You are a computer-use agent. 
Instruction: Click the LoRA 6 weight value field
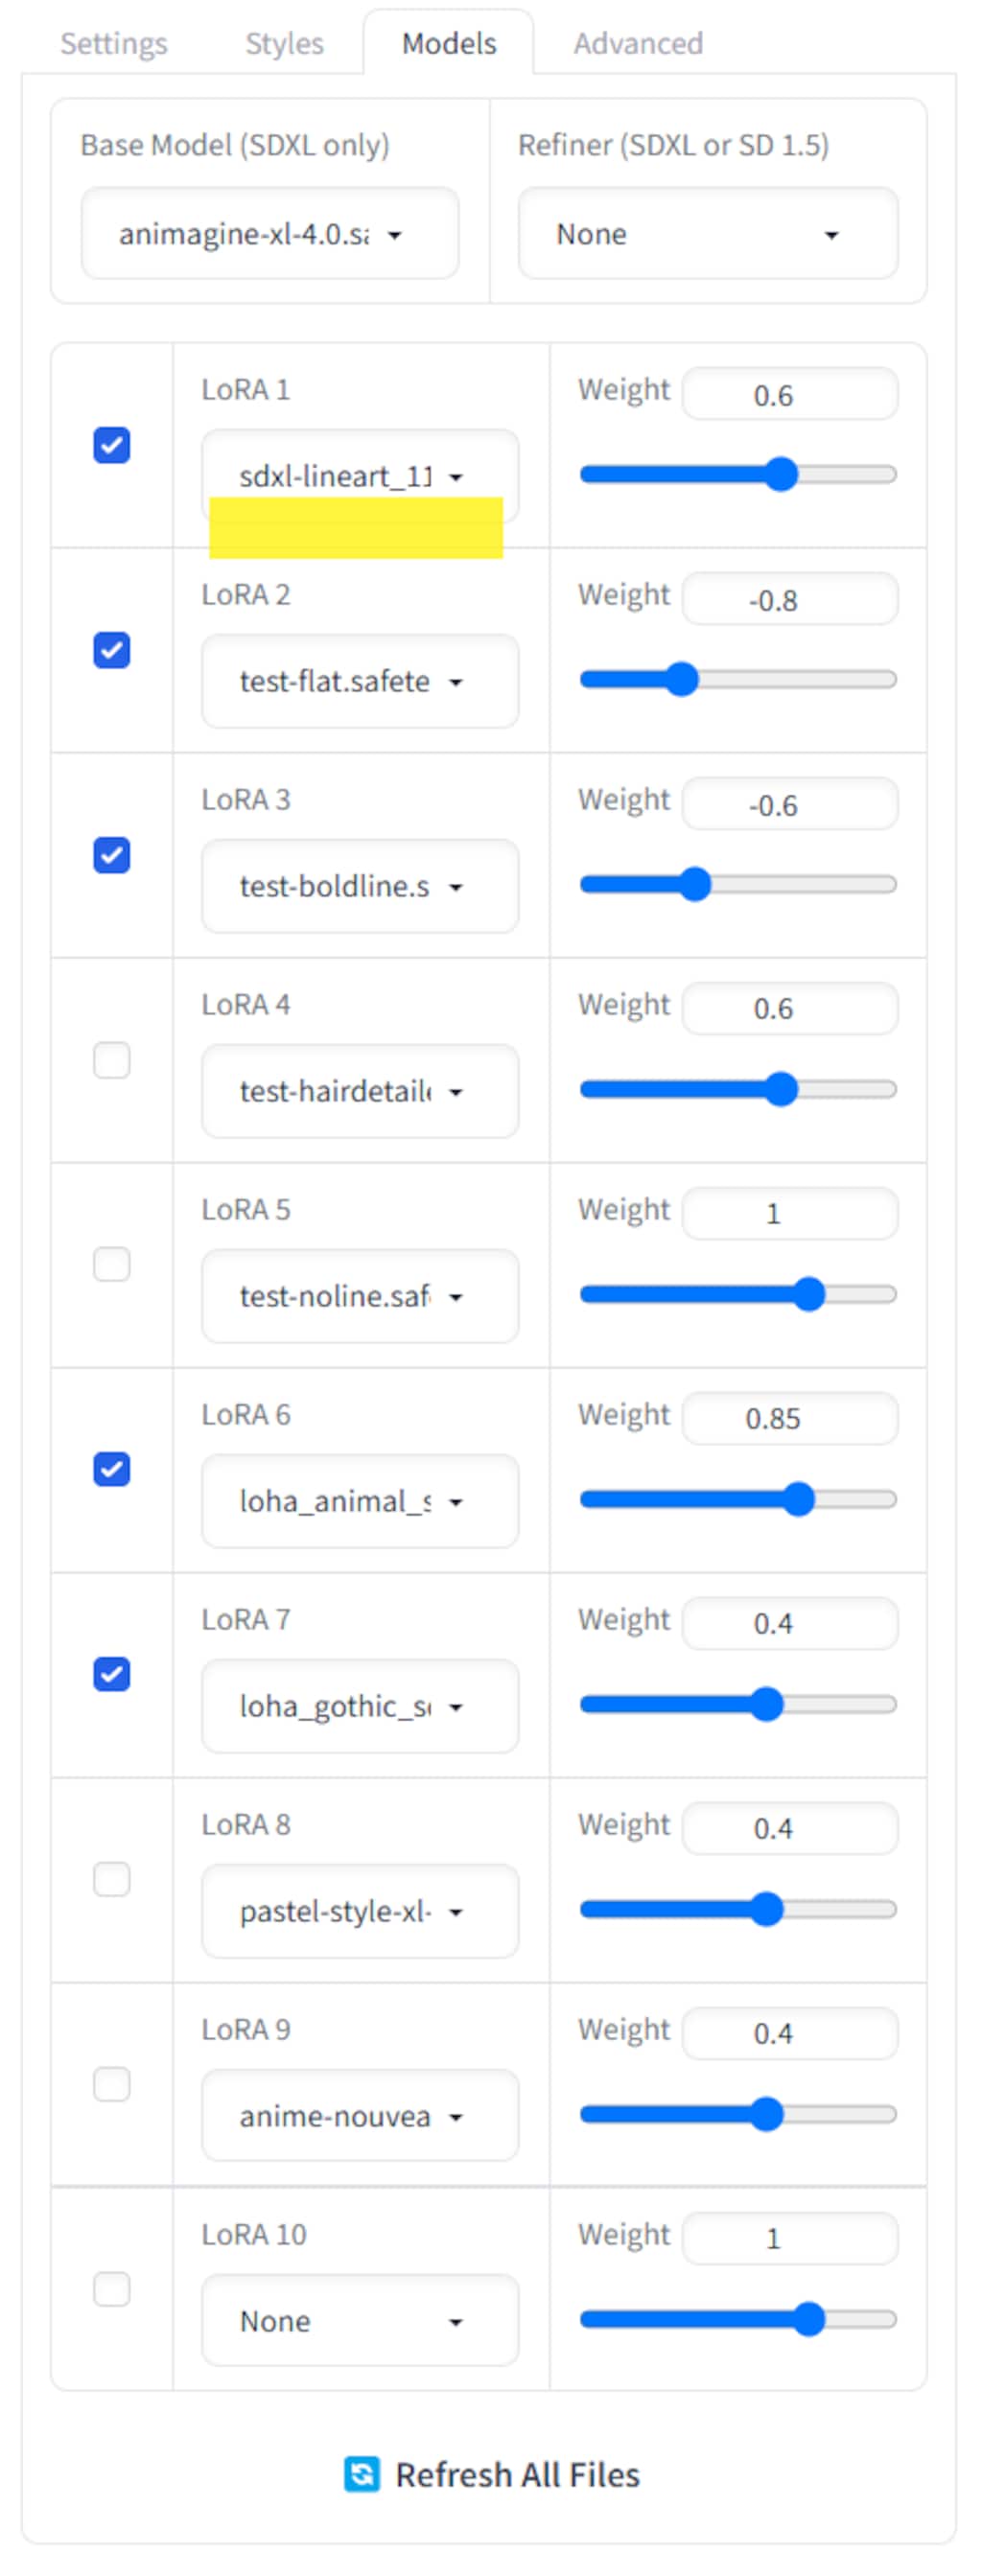[789, 1418]
